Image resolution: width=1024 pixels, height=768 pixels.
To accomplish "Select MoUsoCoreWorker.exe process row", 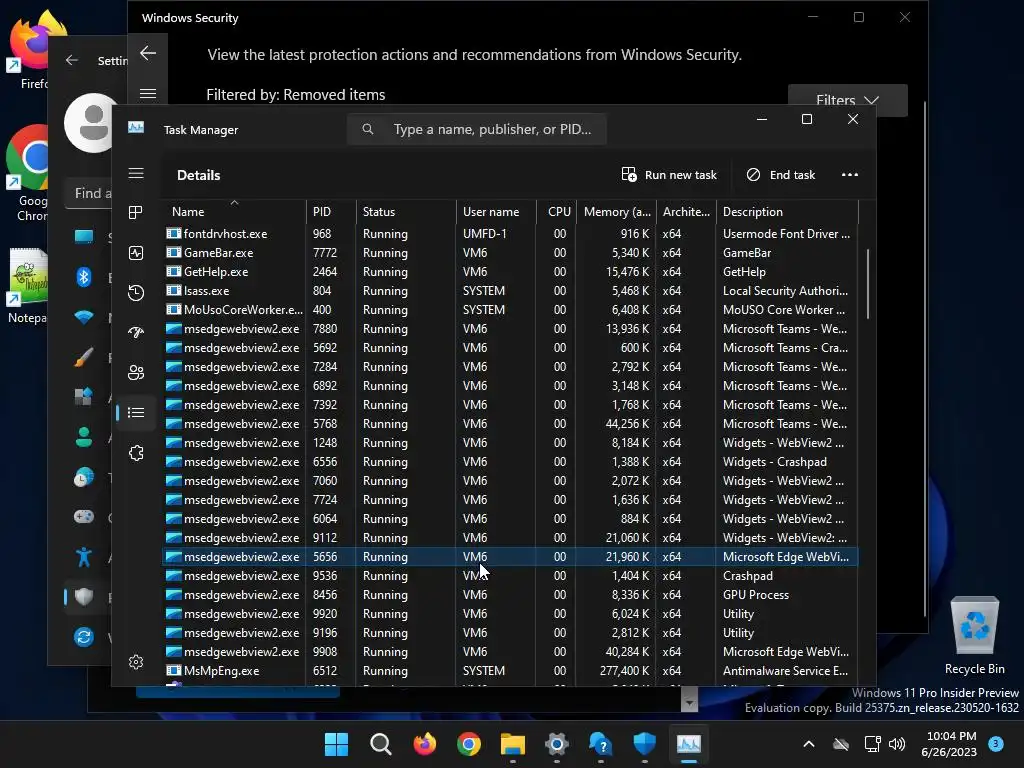I will [x=509, y=310].
